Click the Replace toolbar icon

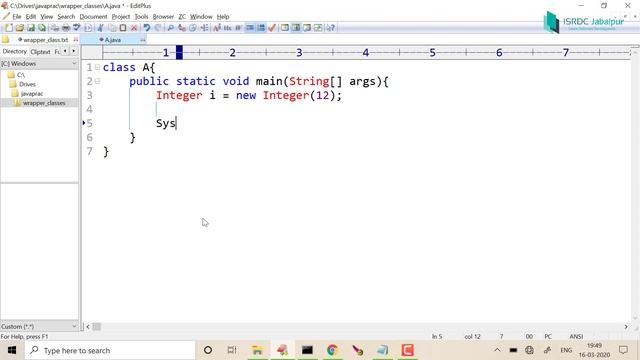tap(182, 28)
